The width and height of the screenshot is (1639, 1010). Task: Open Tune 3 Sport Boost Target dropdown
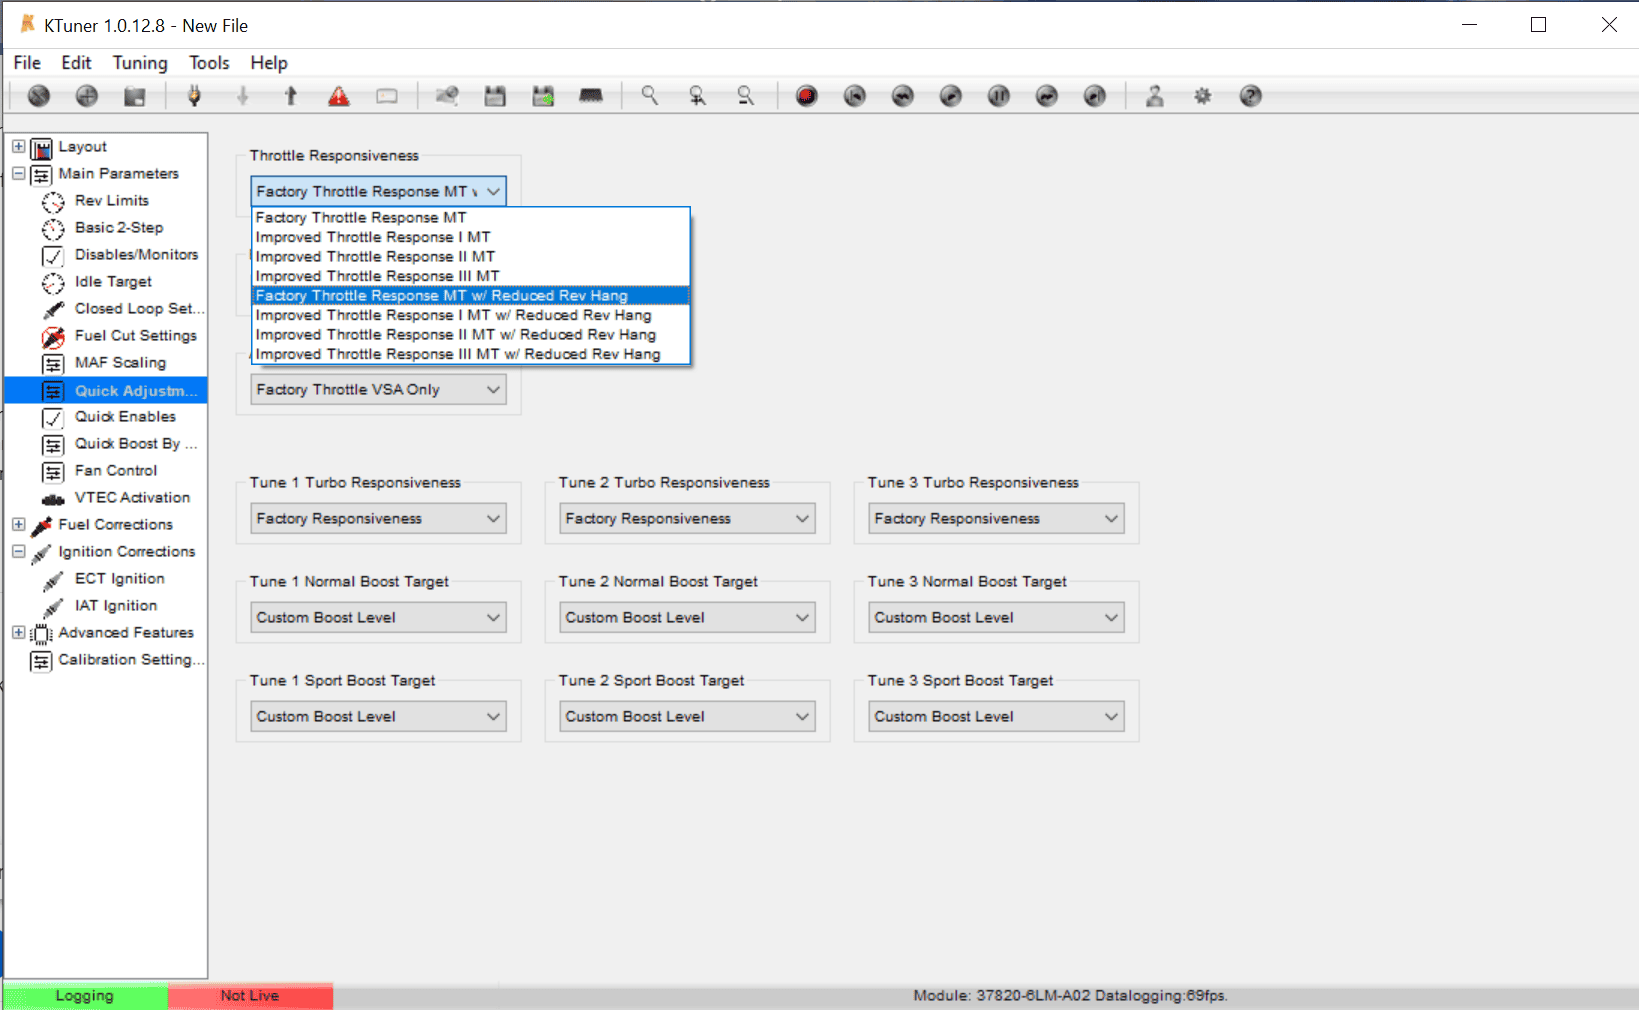(x=996, y=716)
